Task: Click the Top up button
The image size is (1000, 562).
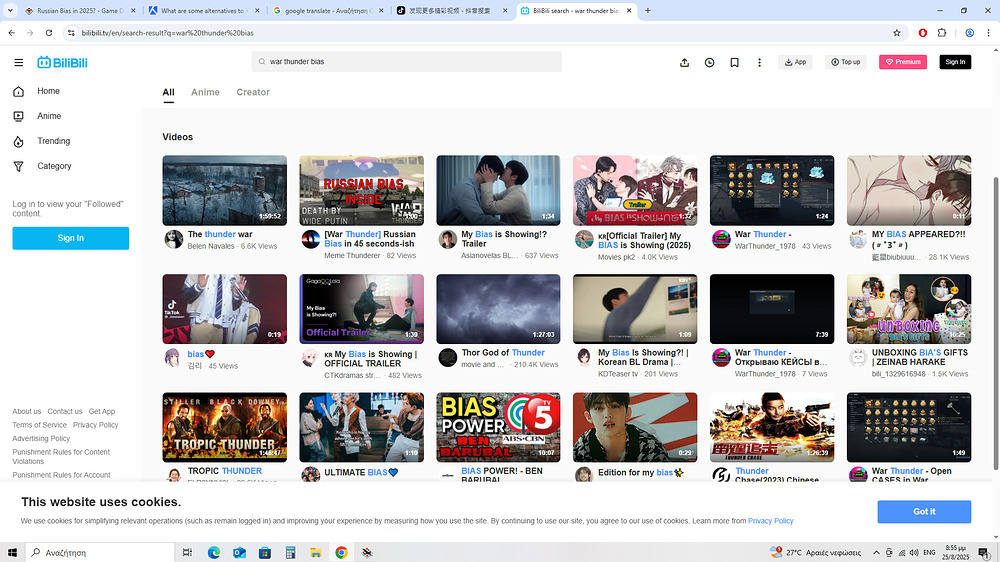Action: click(x=846, y=62)
